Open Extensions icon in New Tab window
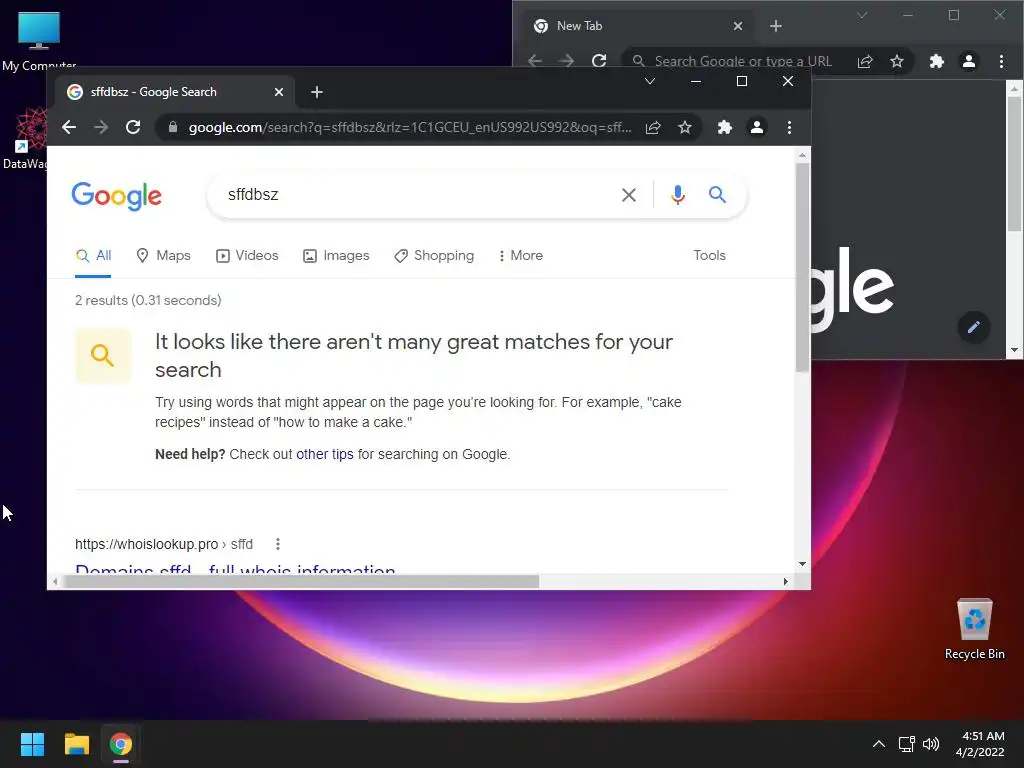Screen dimensions: 1024x768 (936, 61)
